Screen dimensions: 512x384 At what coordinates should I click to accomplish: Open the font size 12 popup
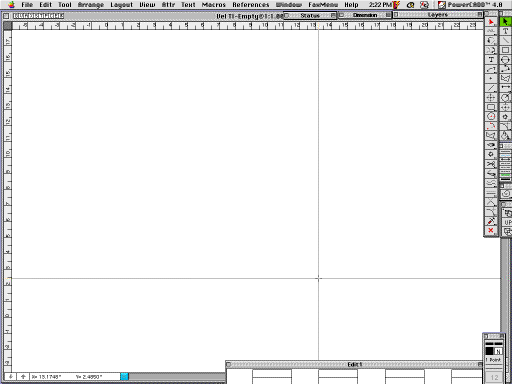coord(494,377)
